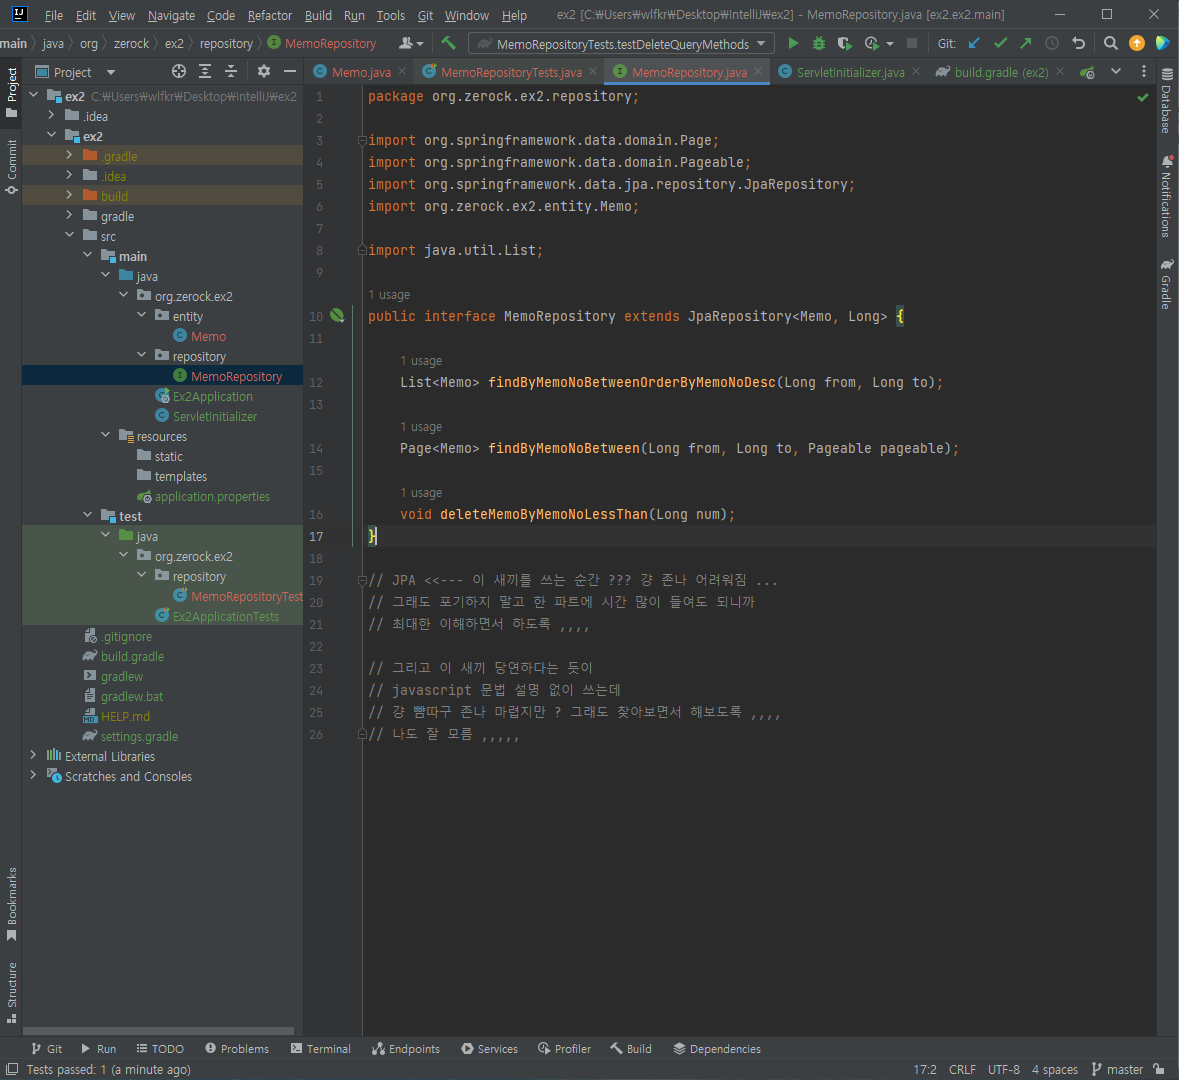The height and width of the screenshot is (1080, 1179).
Task: Open the Endpoints tool window
Action: (x=406, y=1048)
